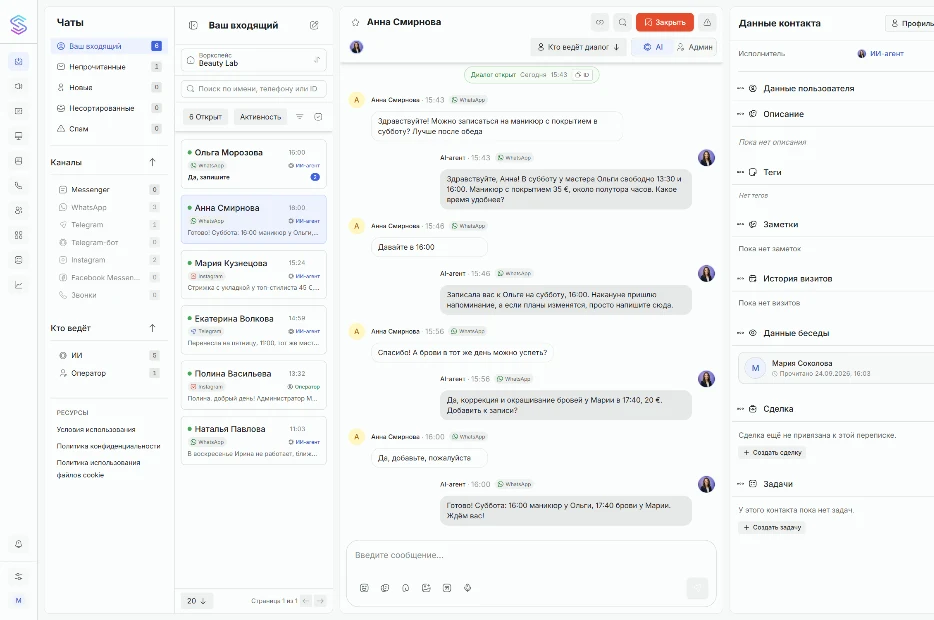Viewport: 934px width, 620px height.
Task: Open the 20 per page dropdown
Action: [x=196, y=601]
